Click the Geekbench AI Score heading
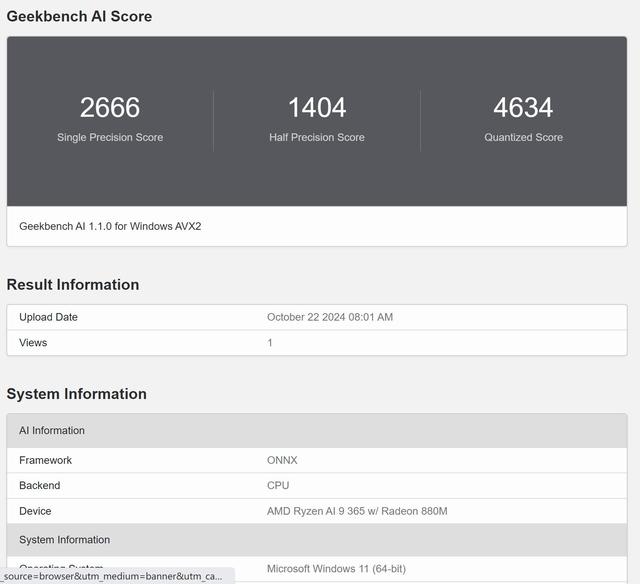 coord(79,16)
